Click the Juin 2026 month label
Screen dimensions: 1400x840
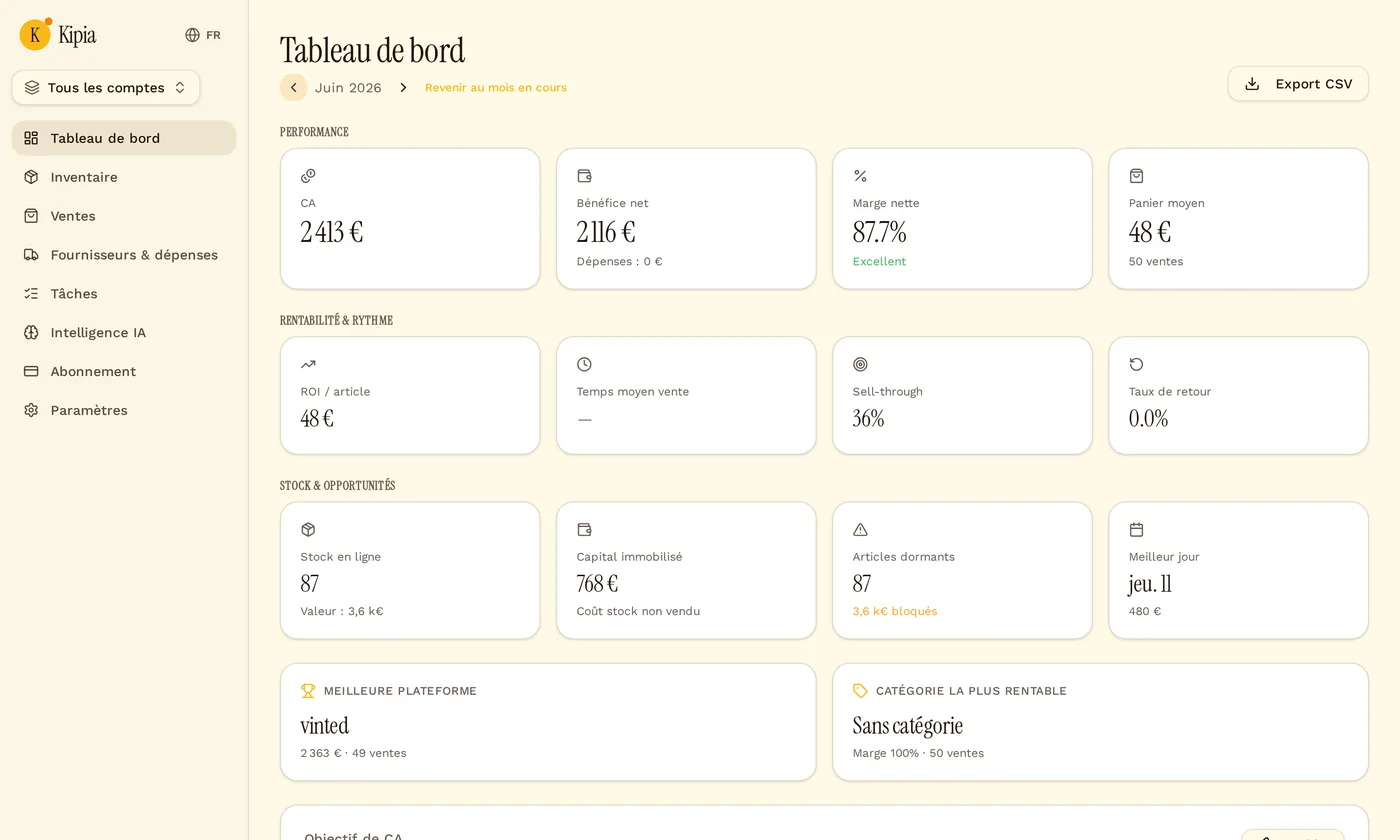[348, 88]
